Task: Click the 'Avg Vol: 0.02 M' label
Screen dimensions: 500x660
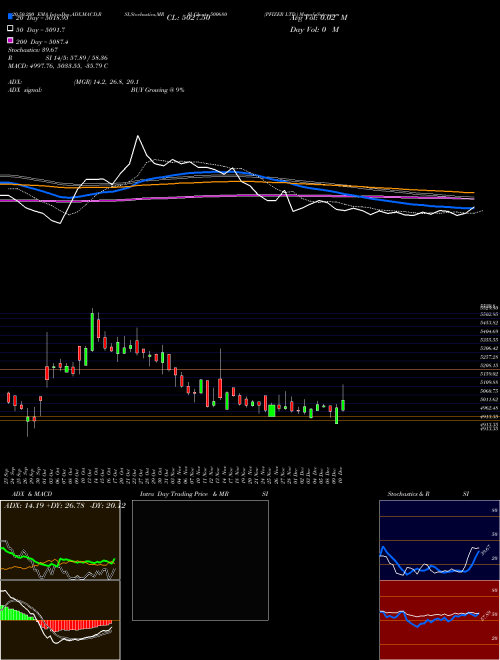Action: tap(319, 18)
